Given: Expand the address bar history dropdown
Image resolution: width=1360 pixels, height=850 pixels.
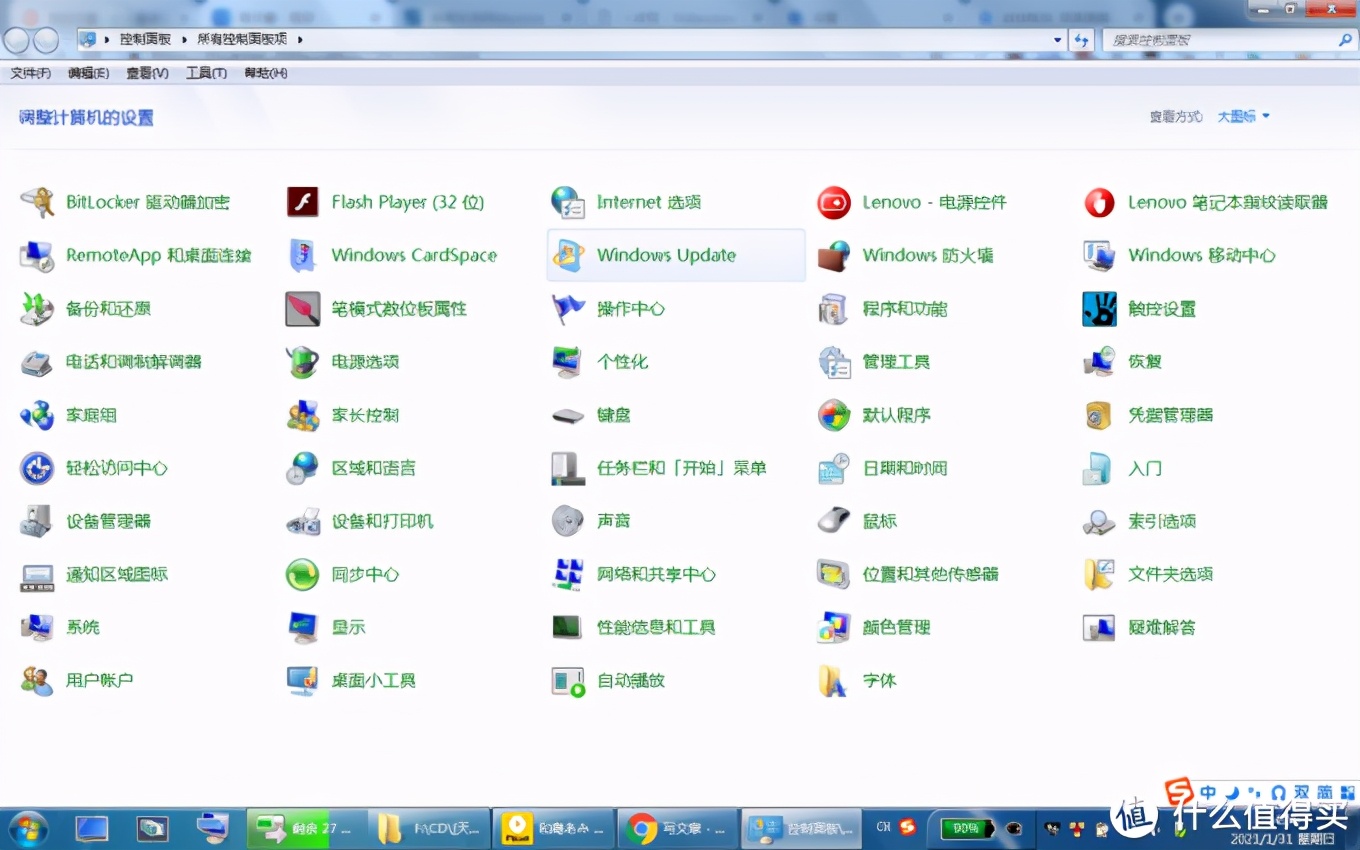Looking at the screenshot, I should pyautogui.click(x=1057, y=40).
